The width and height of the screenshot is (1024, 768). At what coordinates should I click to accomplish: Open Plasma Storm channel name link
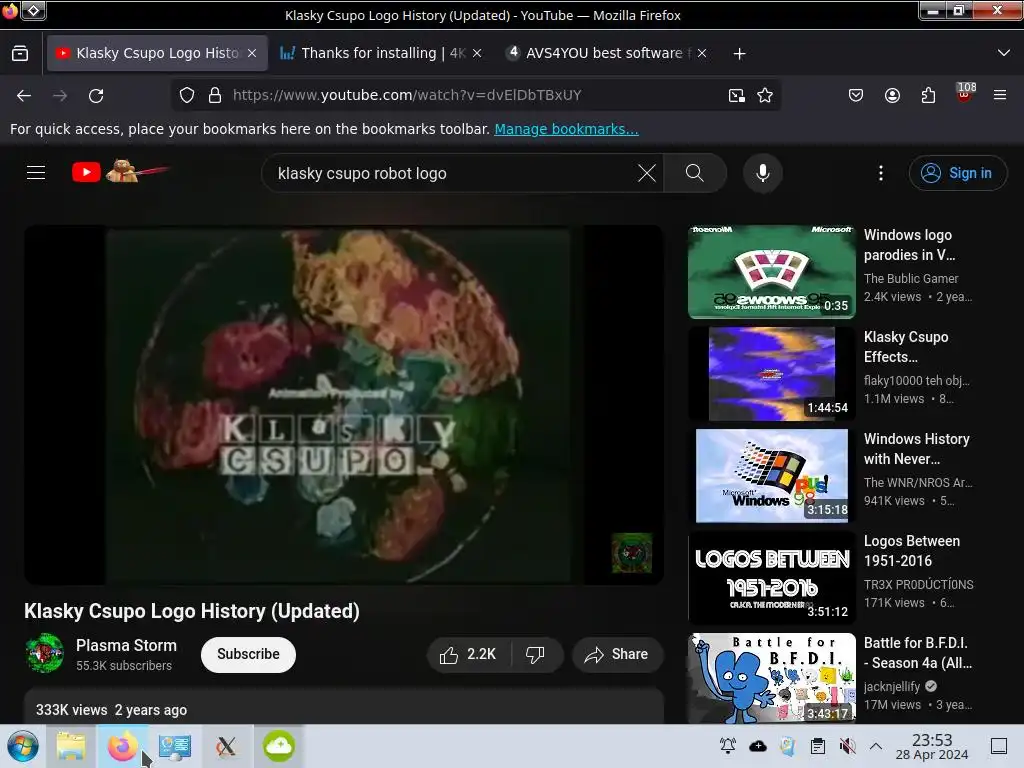tap(126, 645)
